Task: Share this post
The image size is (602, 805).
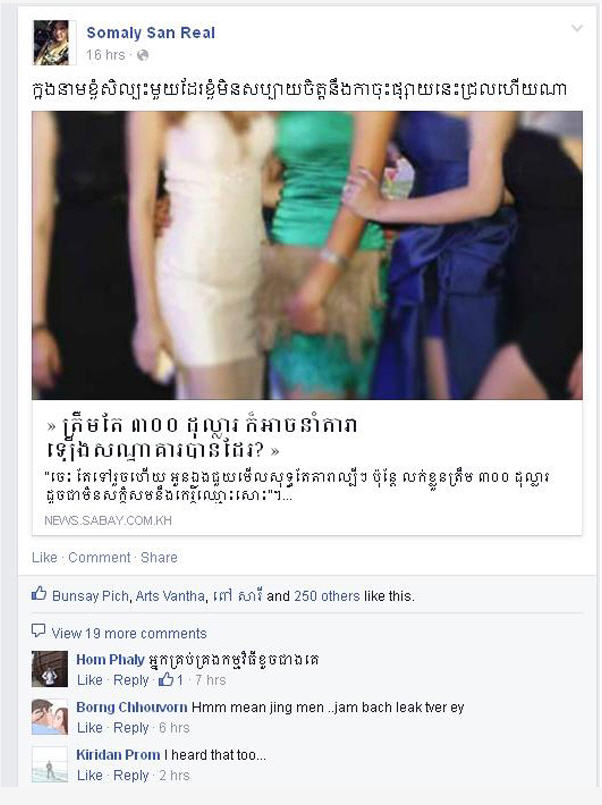Action: click(x=159, y=558)
